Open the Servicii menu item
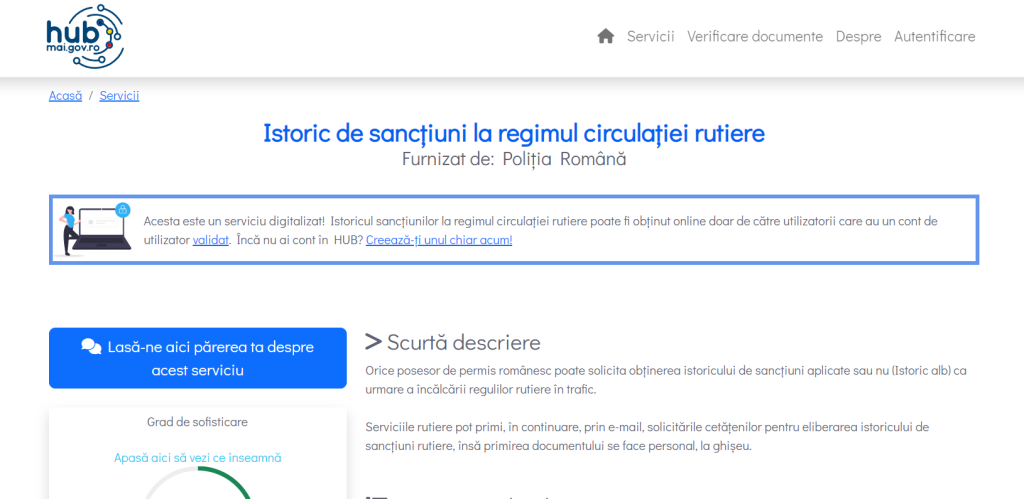 pos(650,36)
